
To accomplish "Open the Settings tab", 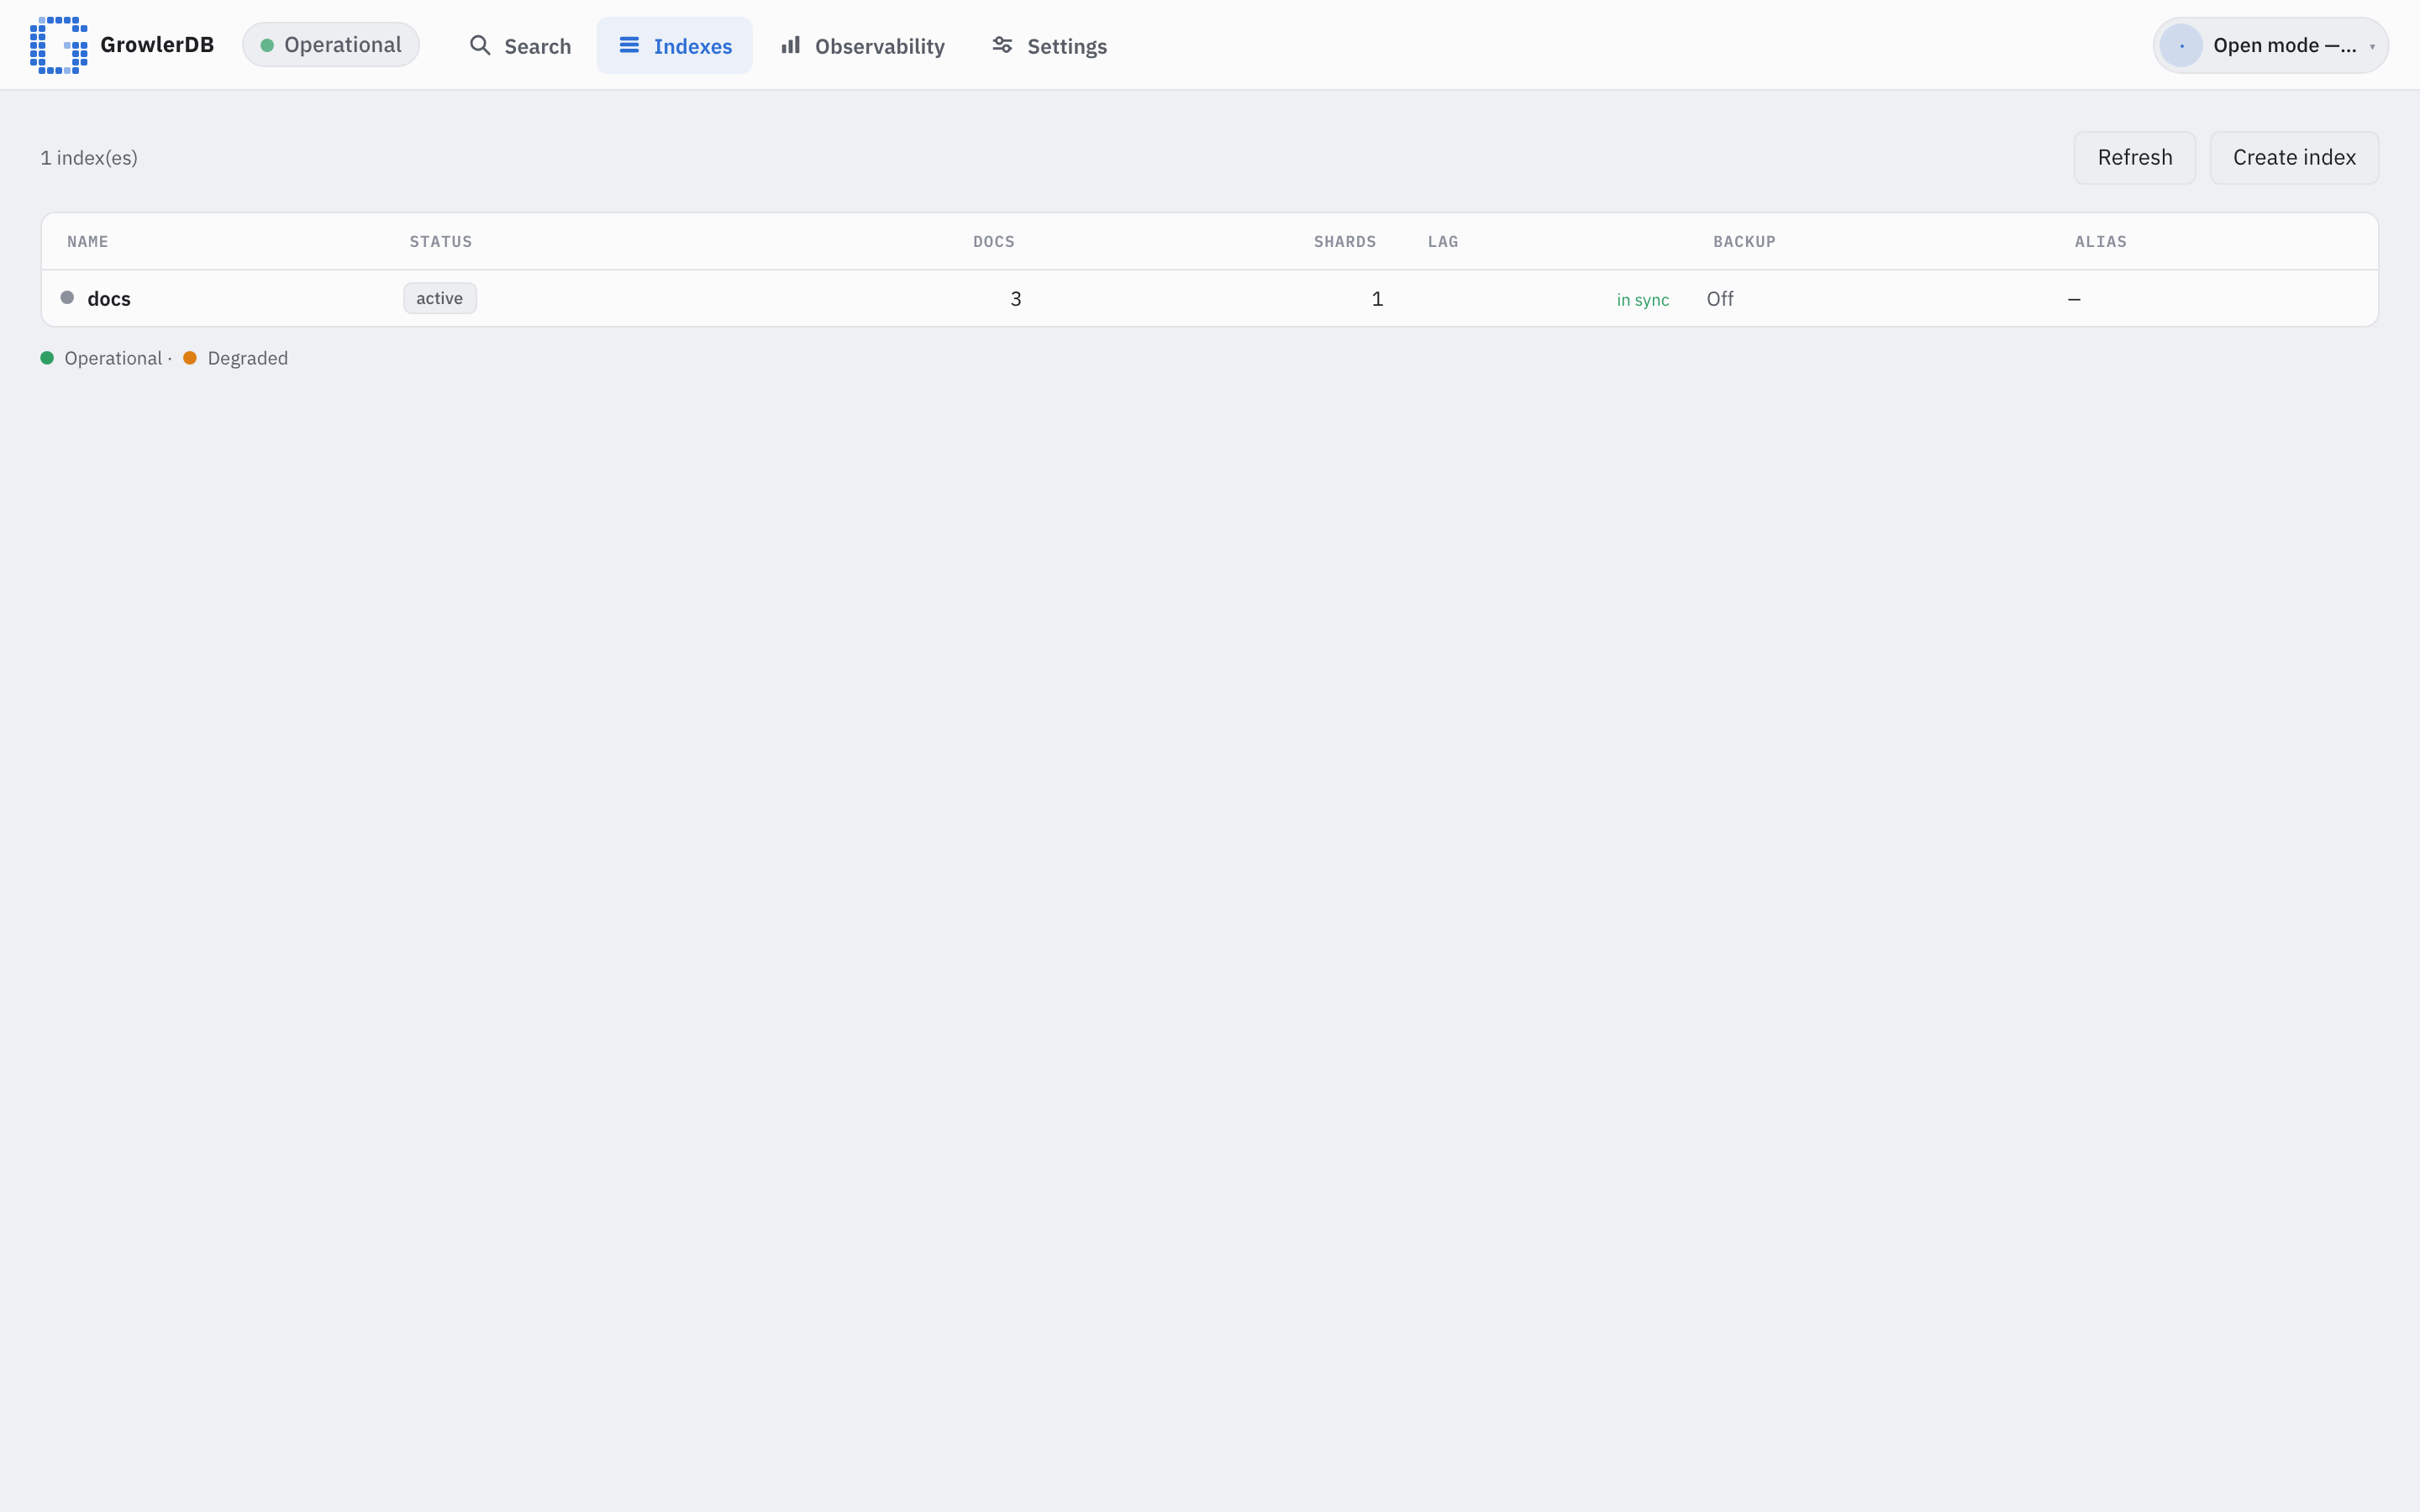I will [1049, 46].
